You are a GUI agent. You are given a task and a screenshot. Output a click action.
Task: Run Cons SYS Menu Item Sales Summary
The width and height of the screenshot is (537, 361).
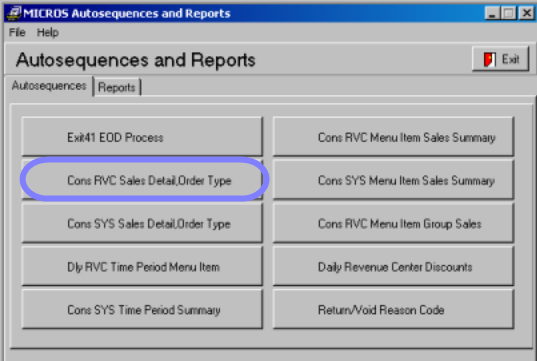[x=394, y=180]
